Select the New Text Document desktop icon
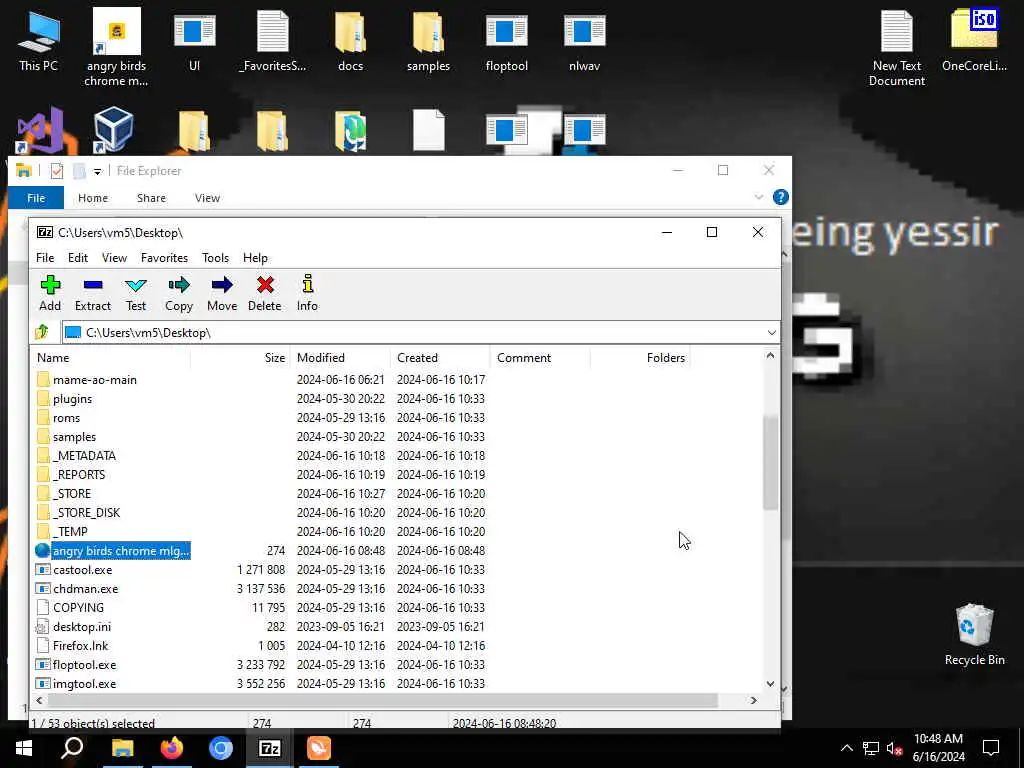 click(897, 48)
